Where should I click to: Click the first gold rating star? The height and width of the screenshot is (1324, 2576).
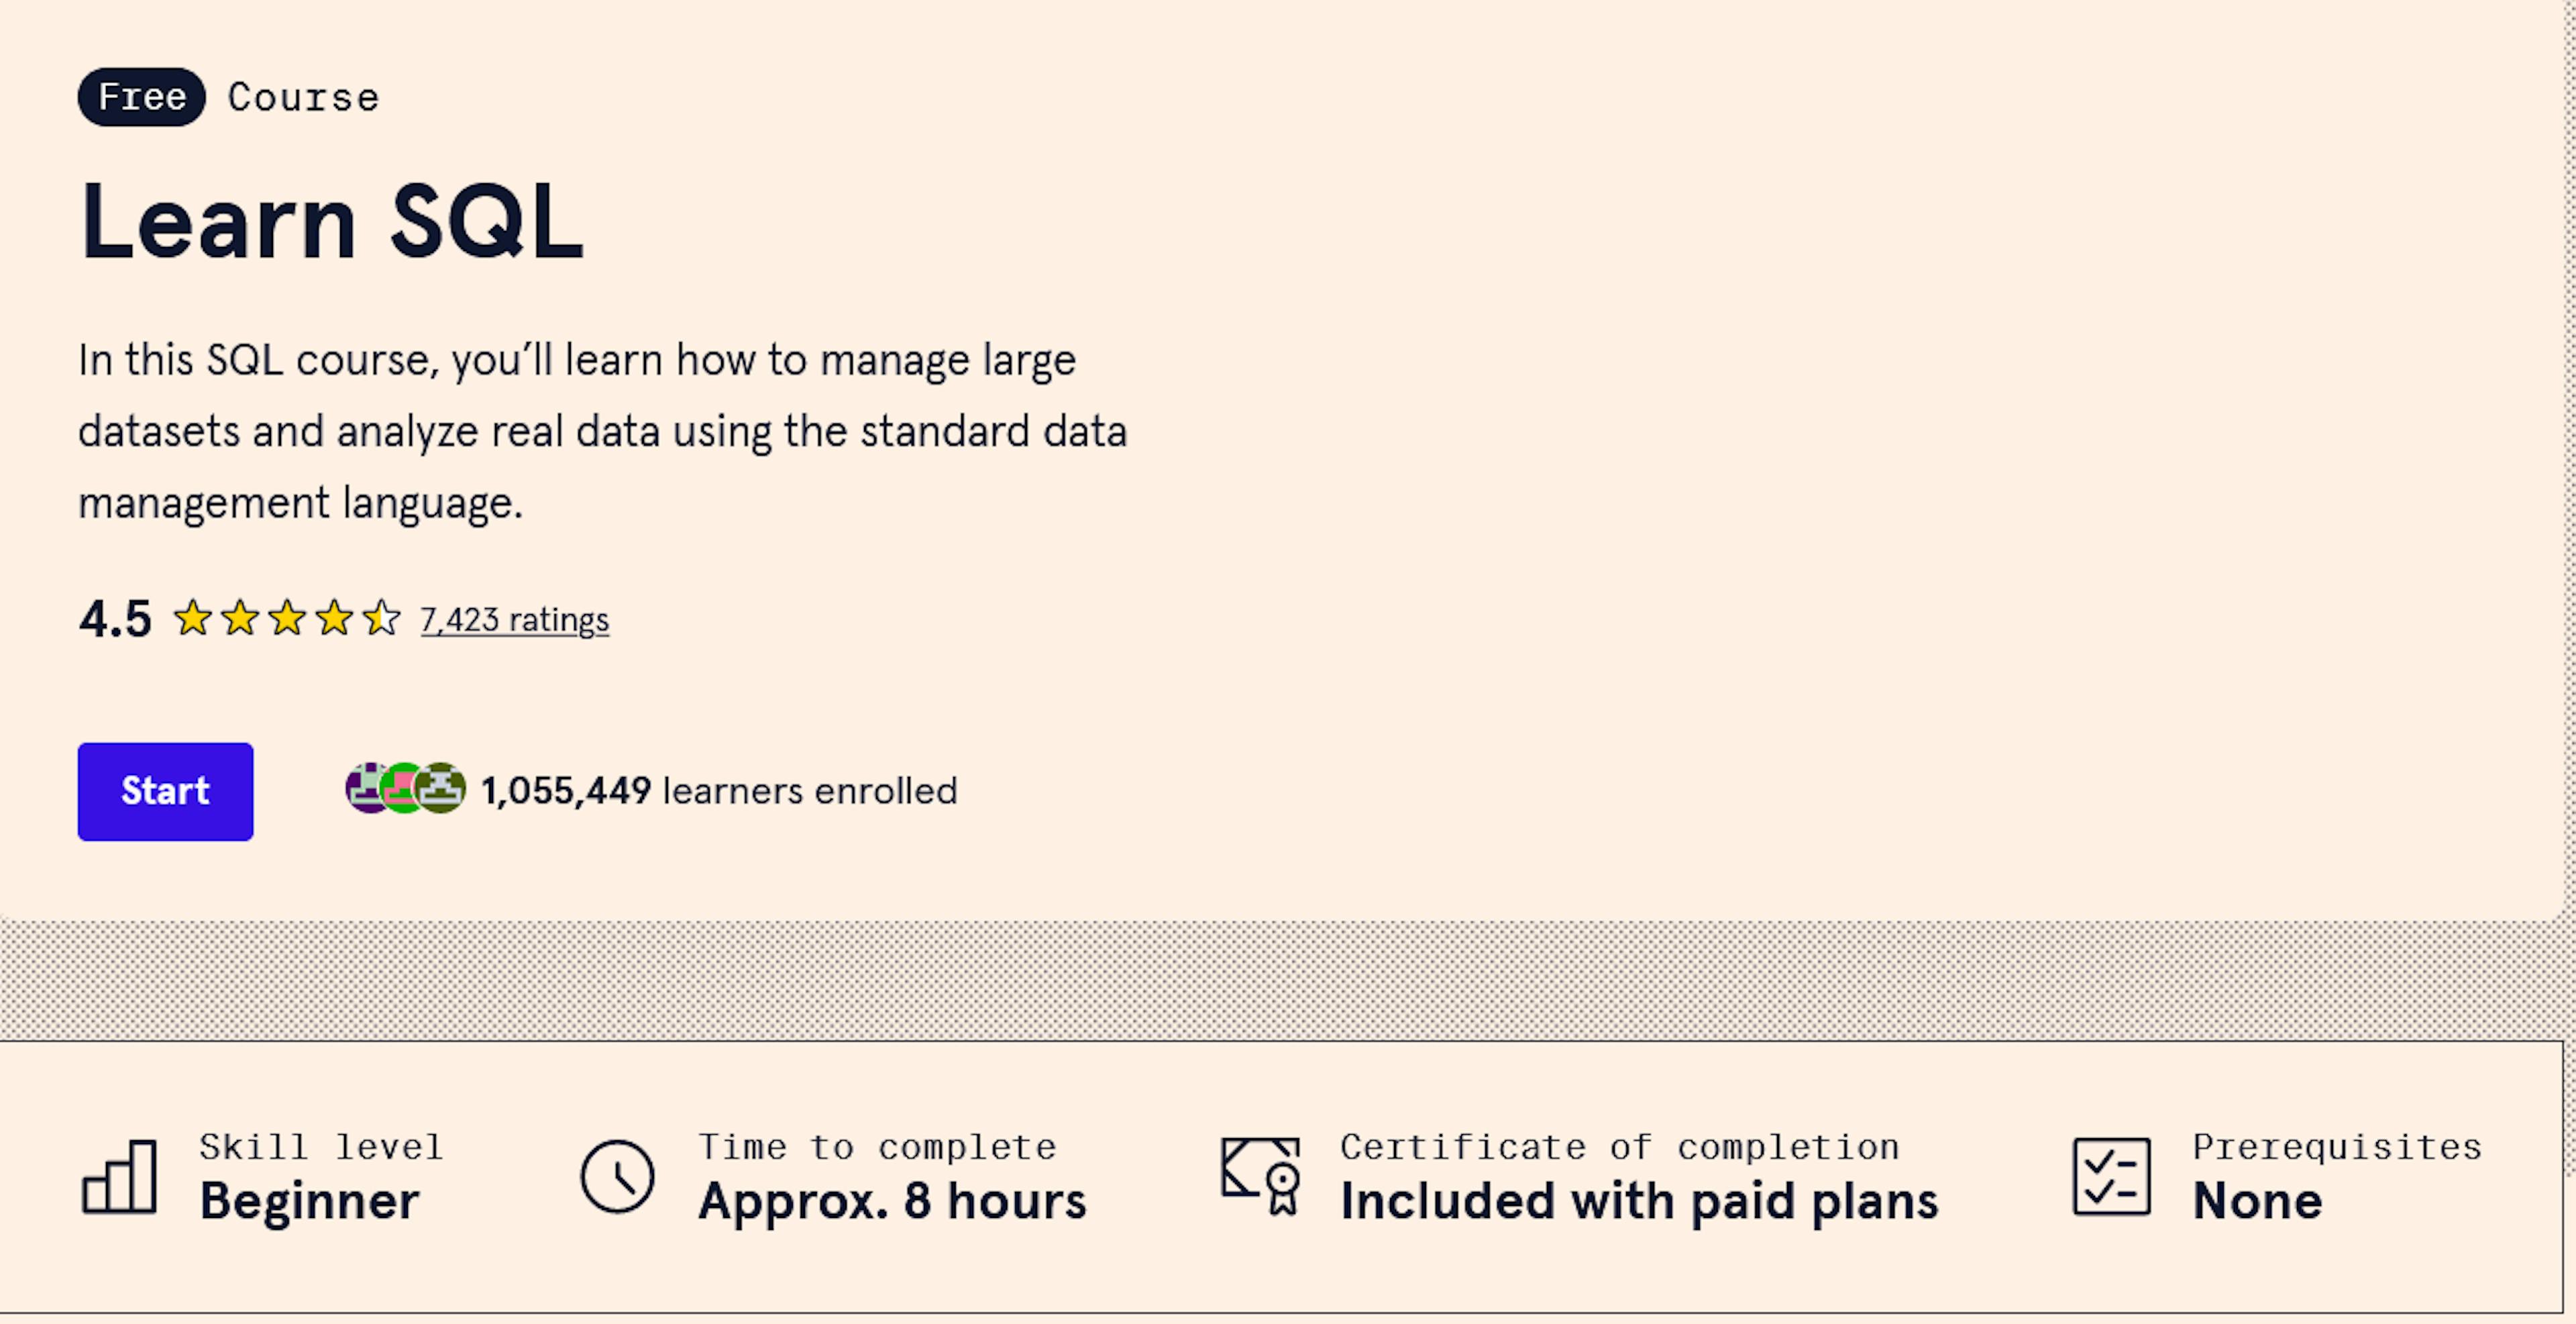[192, 619]
